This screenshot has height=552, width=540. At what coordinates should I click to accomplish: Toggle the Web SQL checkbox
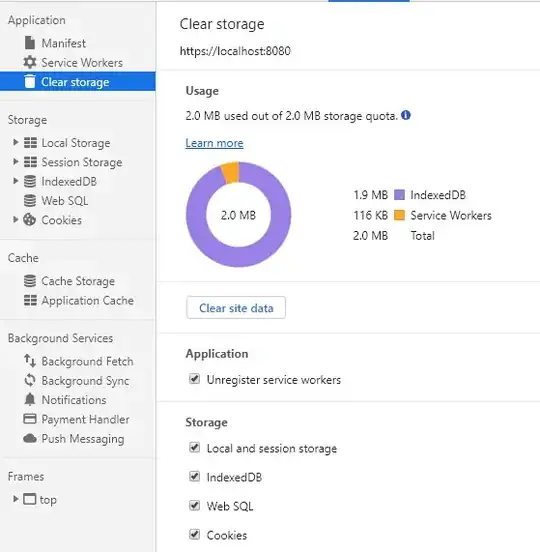(x=195, y=506)
